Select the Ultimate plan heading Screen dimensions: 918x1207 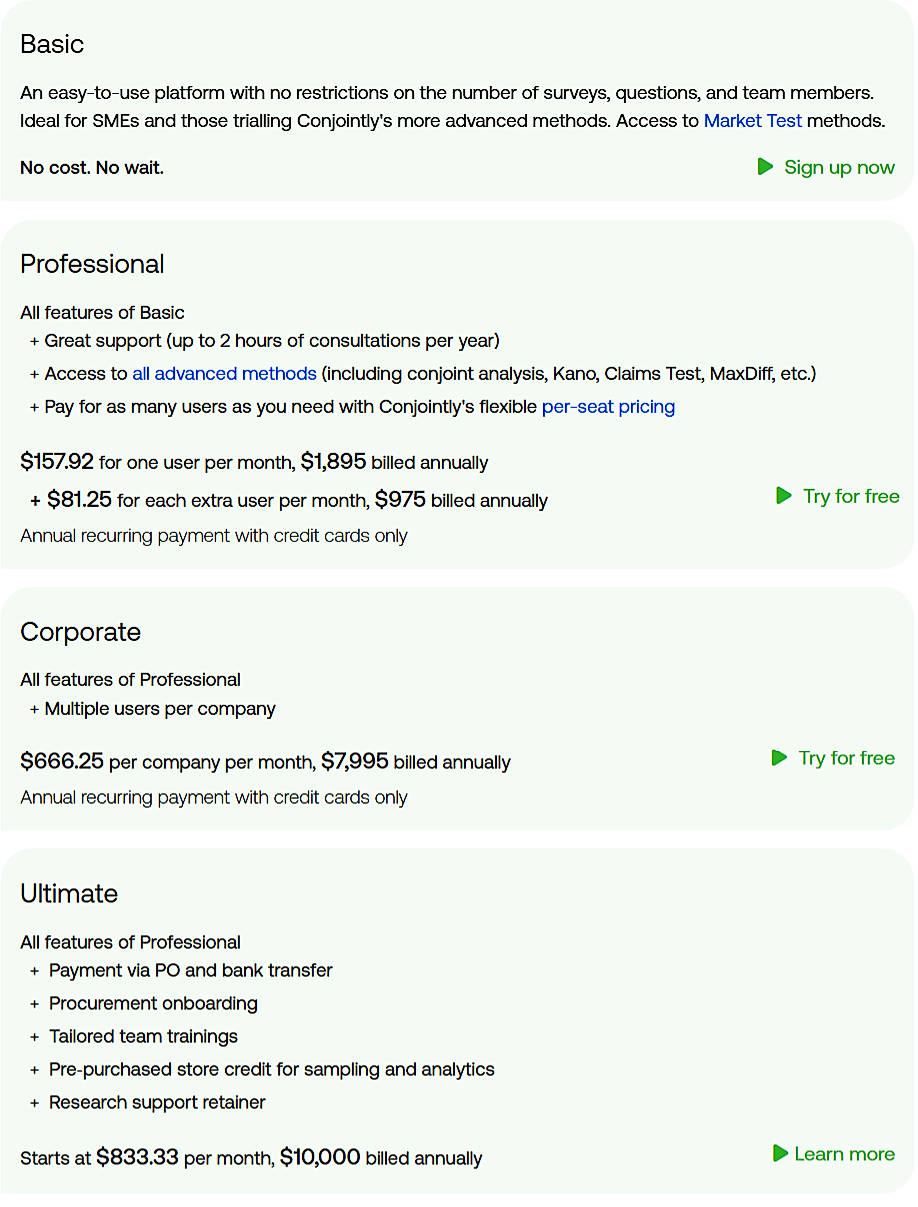pos(69,894)
